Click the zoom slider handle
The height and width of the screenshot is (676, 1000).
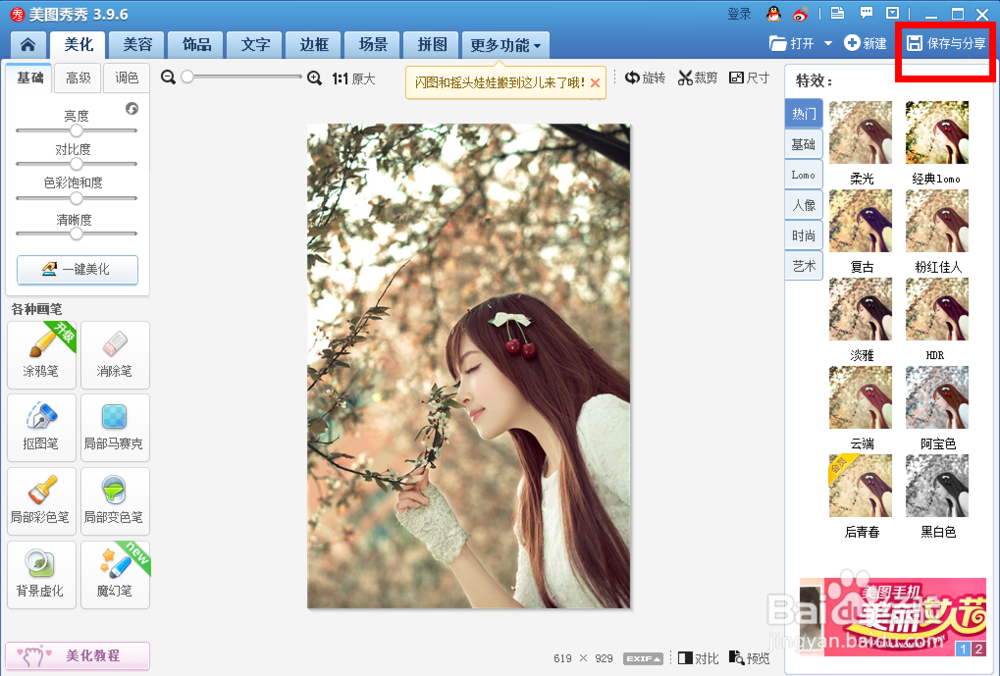coord(187,77)
